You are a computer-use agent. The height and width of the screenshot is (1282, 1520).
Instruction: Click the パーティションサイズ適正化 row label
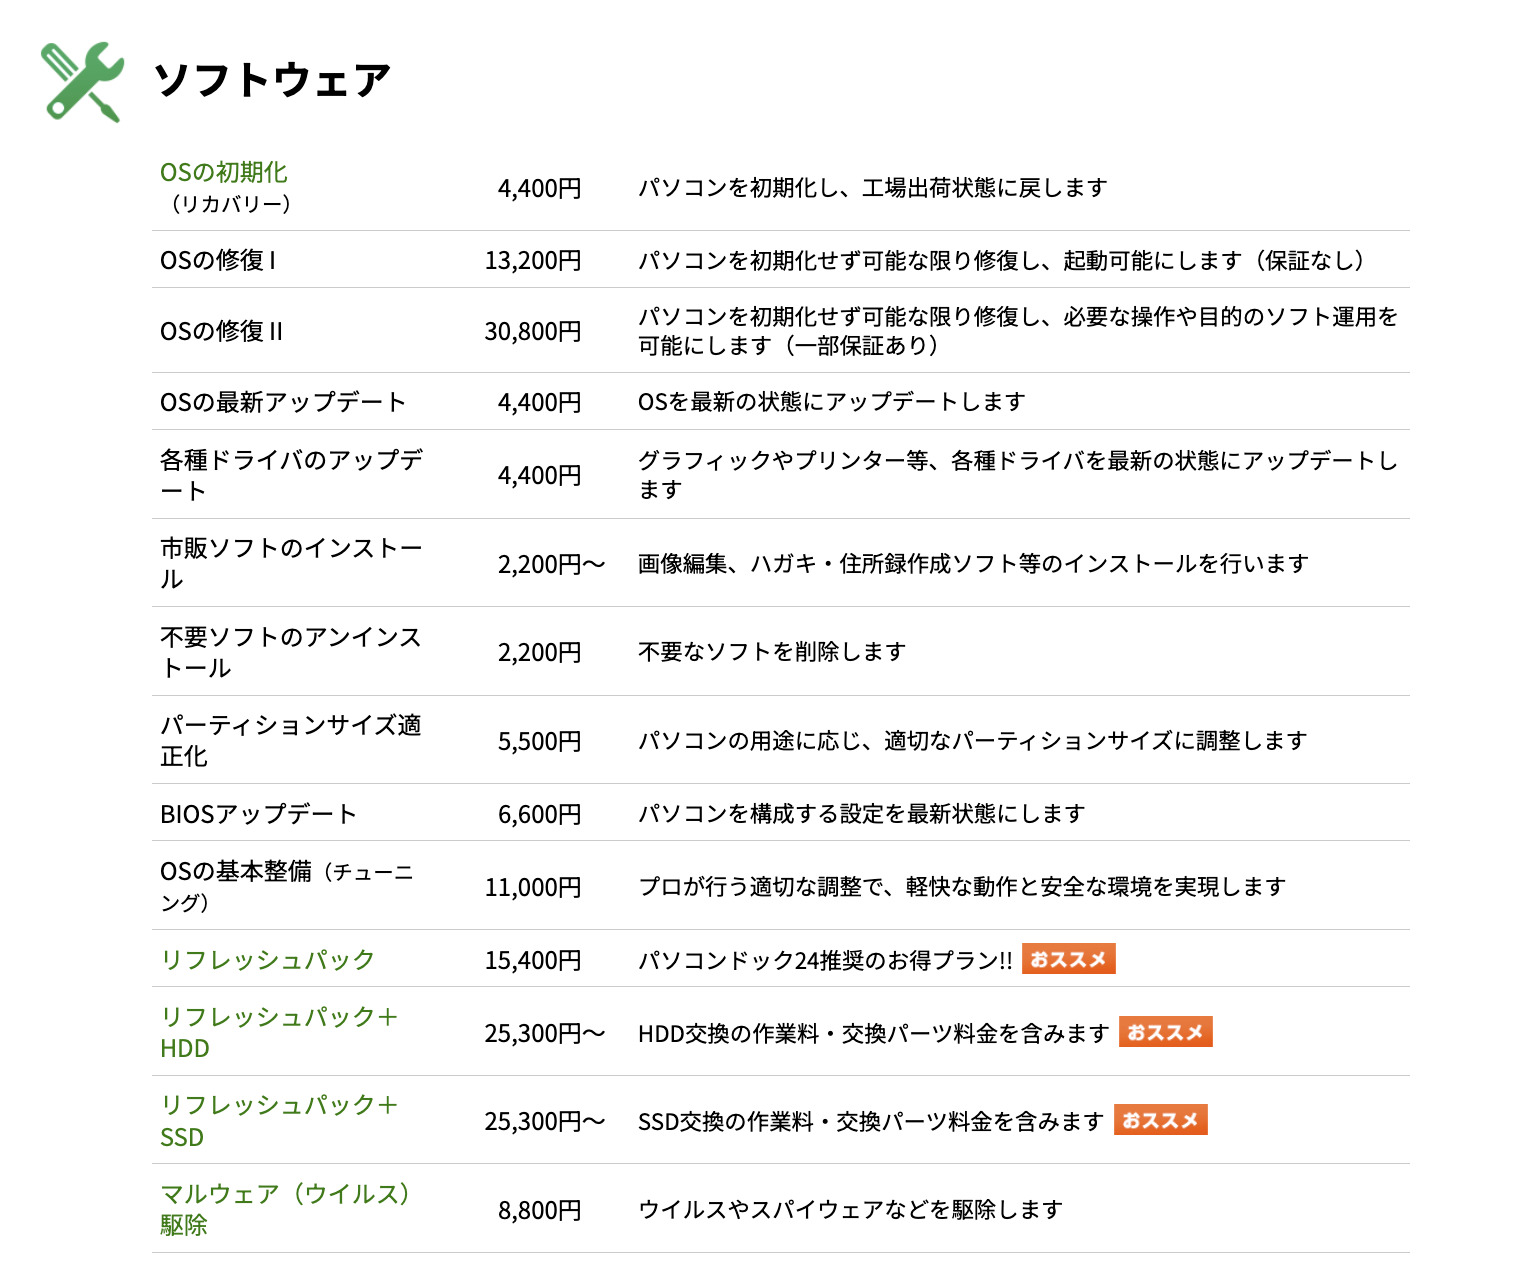pos(291,726)
